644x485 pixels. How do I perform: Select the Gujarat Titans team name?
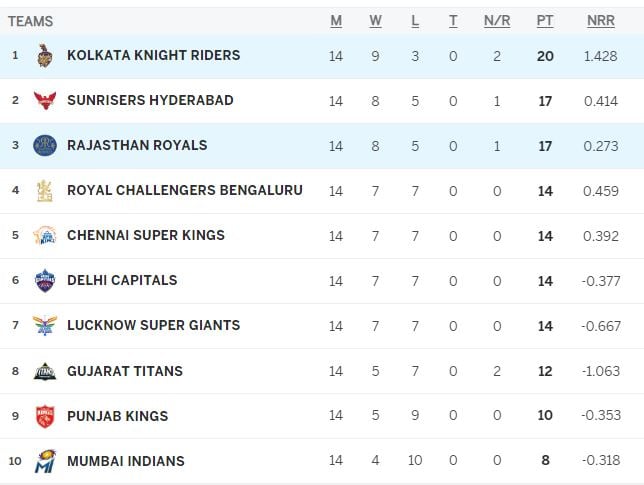125,371
